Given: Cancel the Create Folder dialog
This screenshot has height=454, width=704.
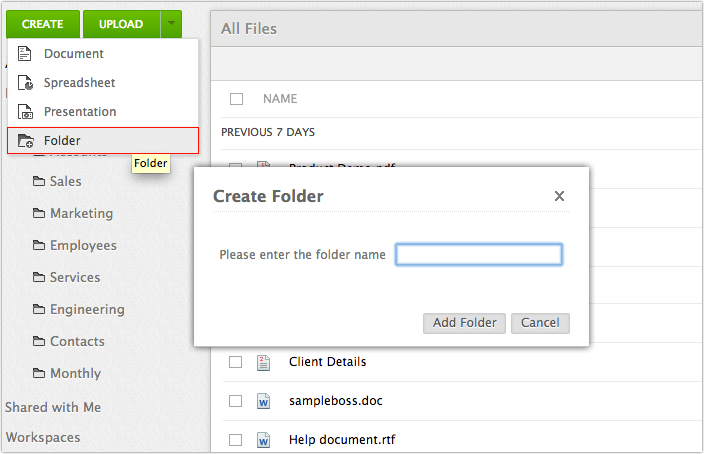Looking at the screenshot, I should point(540,323).
